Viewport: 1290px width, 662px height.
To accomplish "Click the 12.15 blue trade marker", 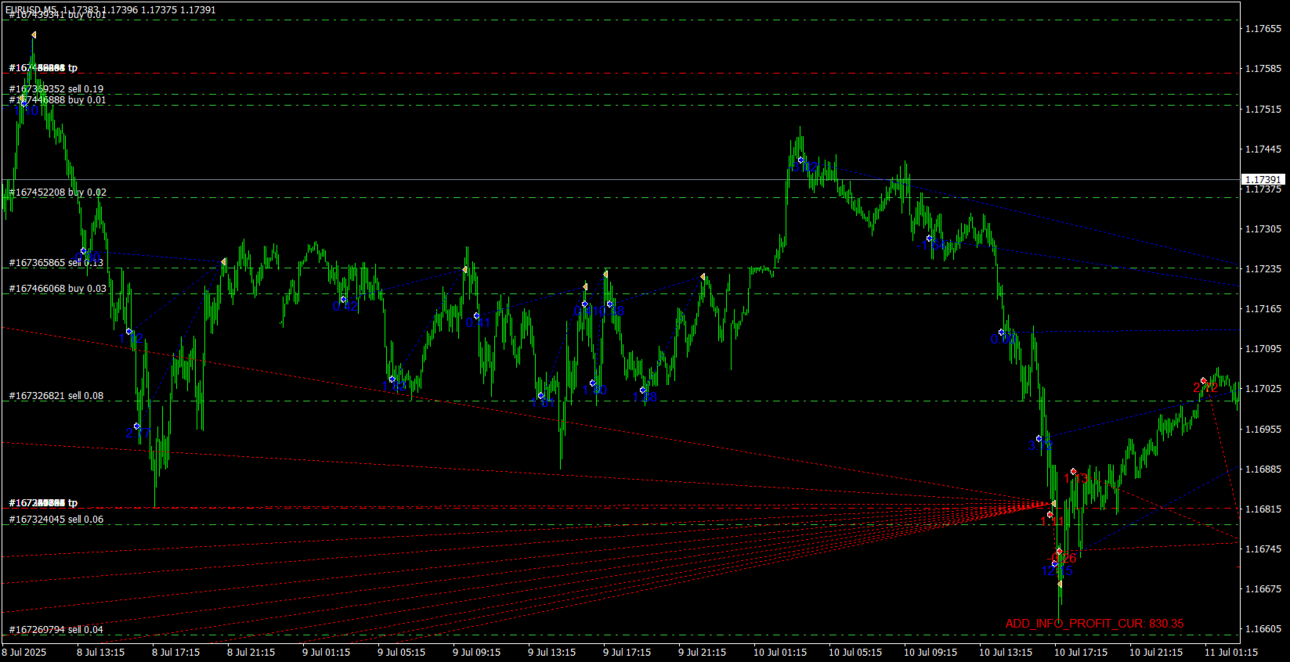I will [x=1057, y=571].
